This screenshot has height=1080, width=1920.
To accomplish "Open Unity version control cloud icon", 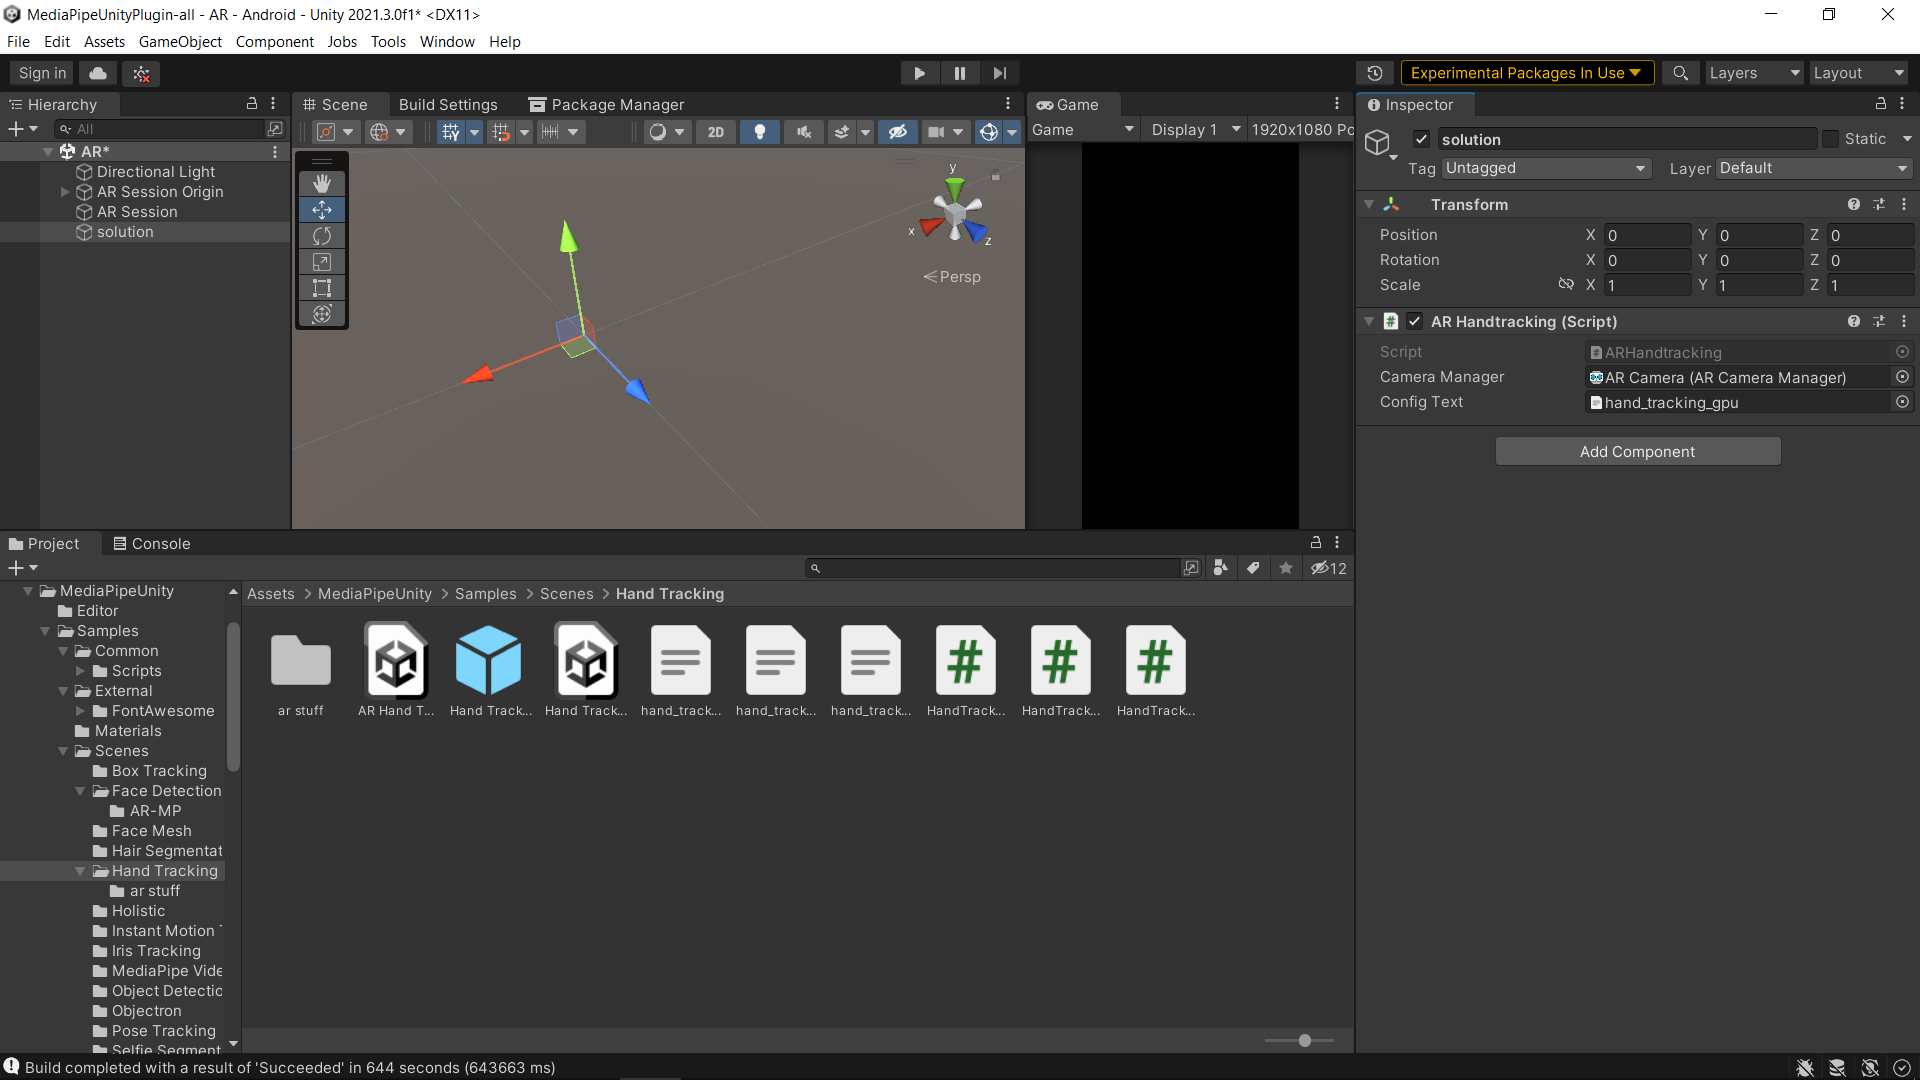I will click(97, 72).
